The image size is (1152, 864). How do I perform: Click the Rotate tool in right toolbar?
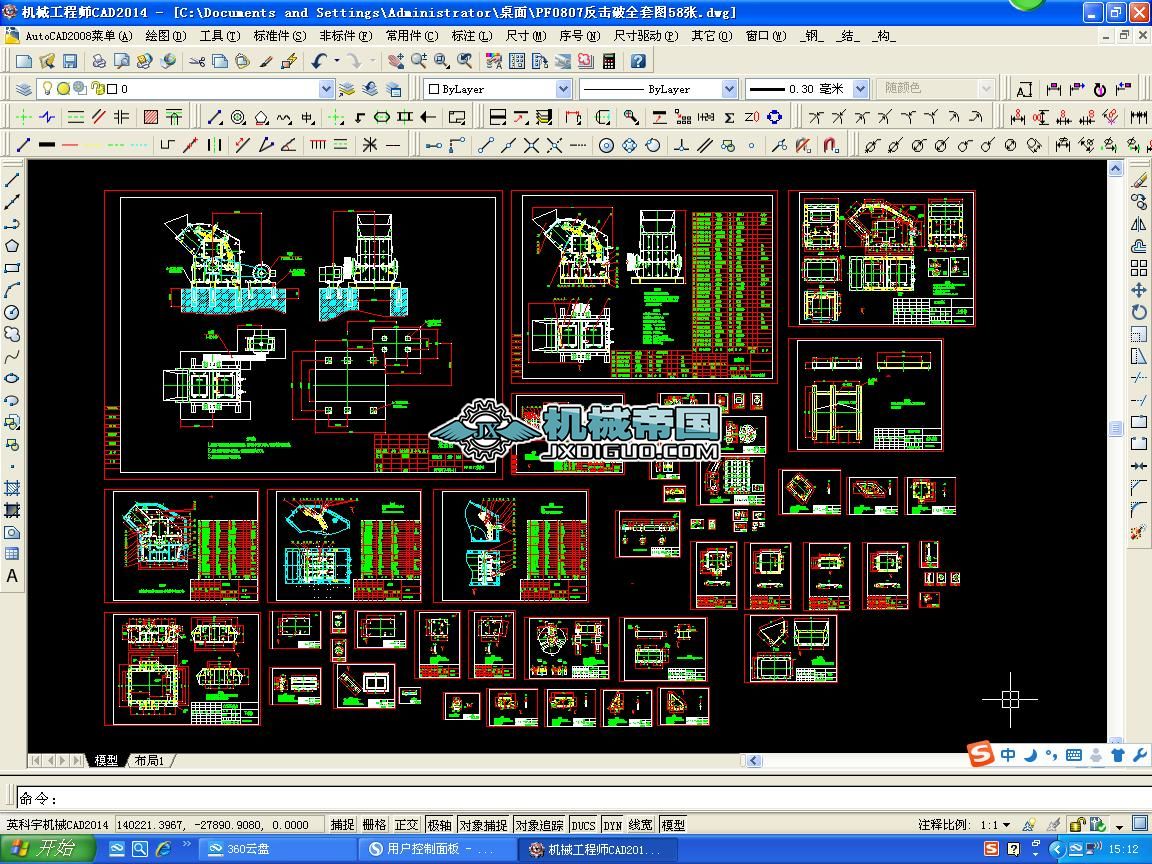[x=1139, y=312]
